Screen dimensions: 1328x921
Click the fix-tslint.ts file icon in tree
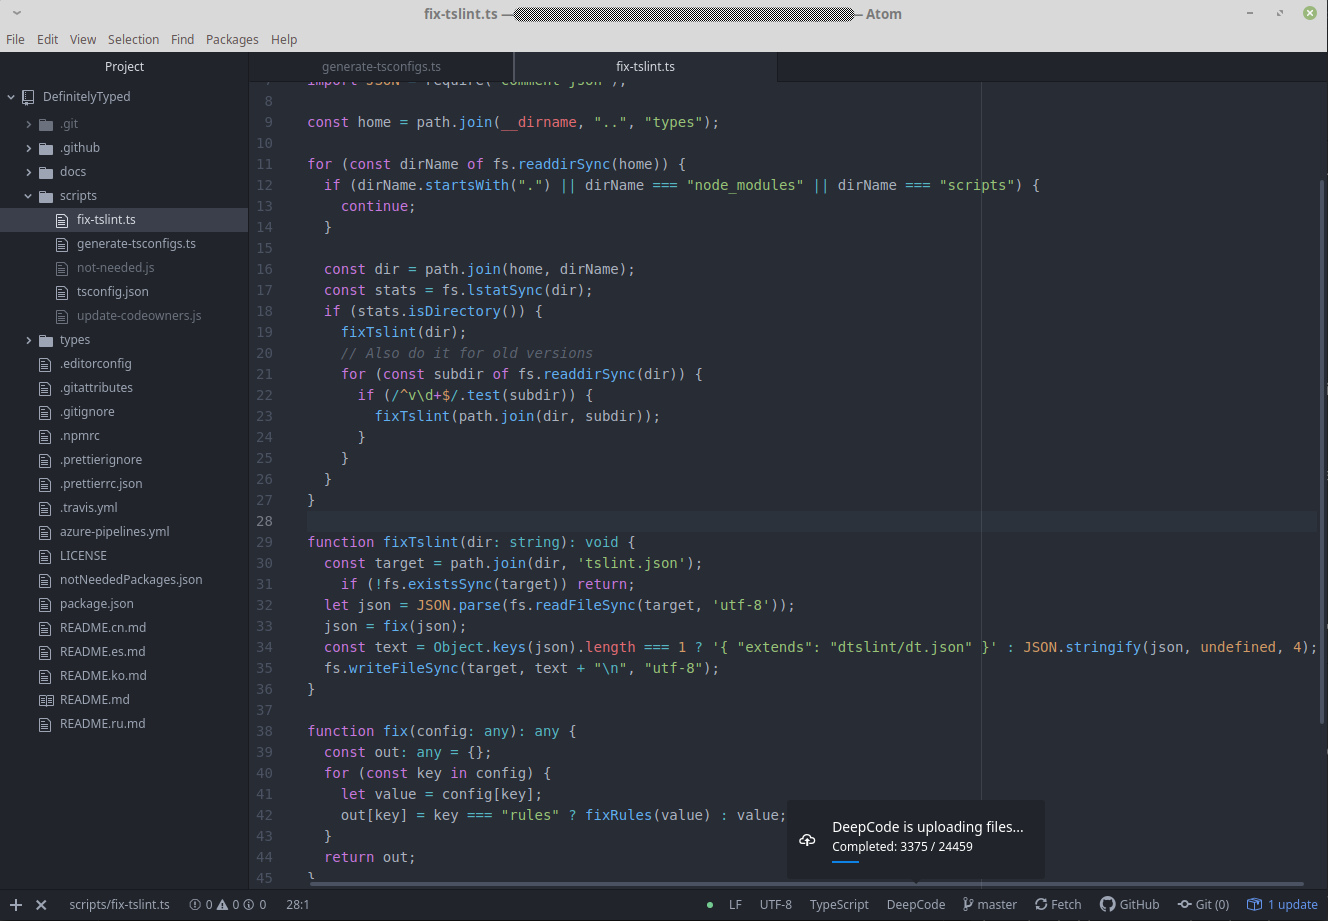click(62, 220)
